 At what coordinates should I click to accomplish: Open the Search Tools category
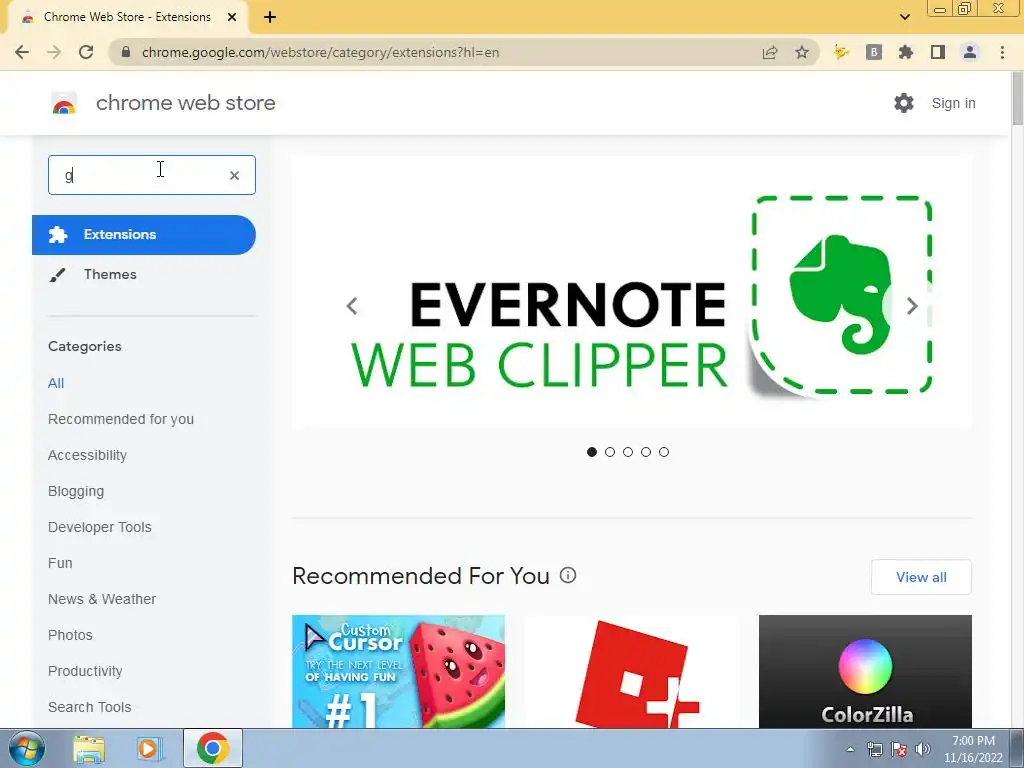[x=89, y=707]
